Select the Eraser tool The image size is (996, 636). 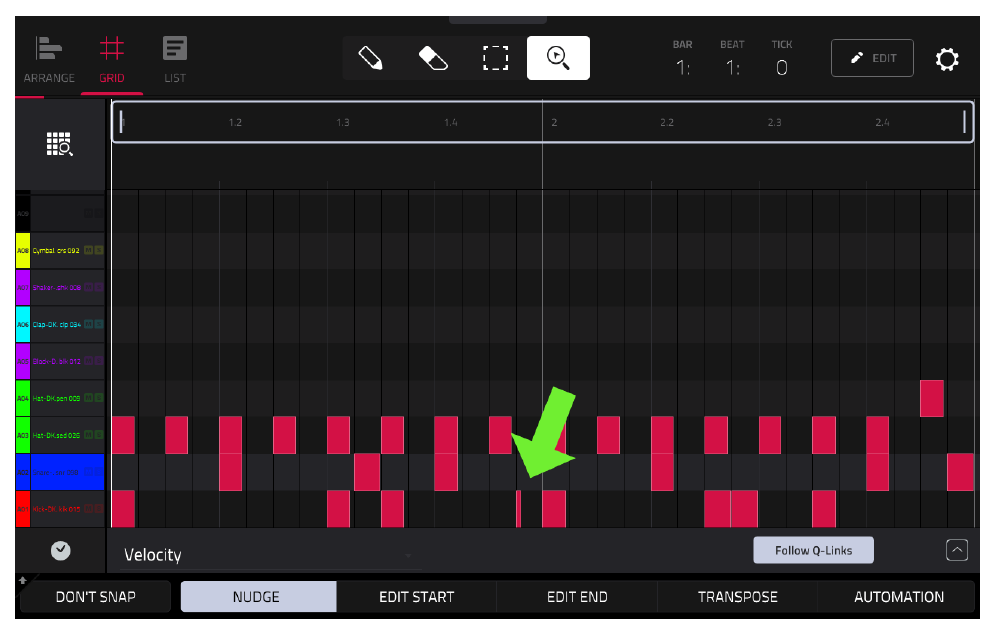tap(433, 58)
